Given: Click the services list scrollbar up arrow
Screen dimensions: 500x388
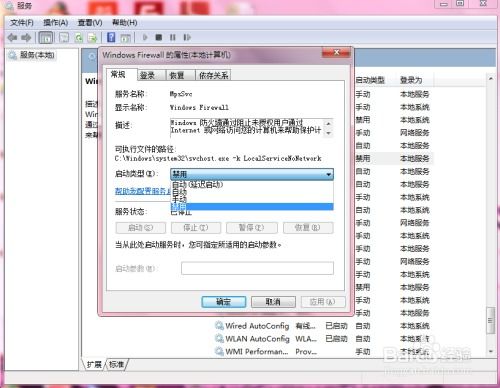Looking at the screenshot, I should pos(491,79).
